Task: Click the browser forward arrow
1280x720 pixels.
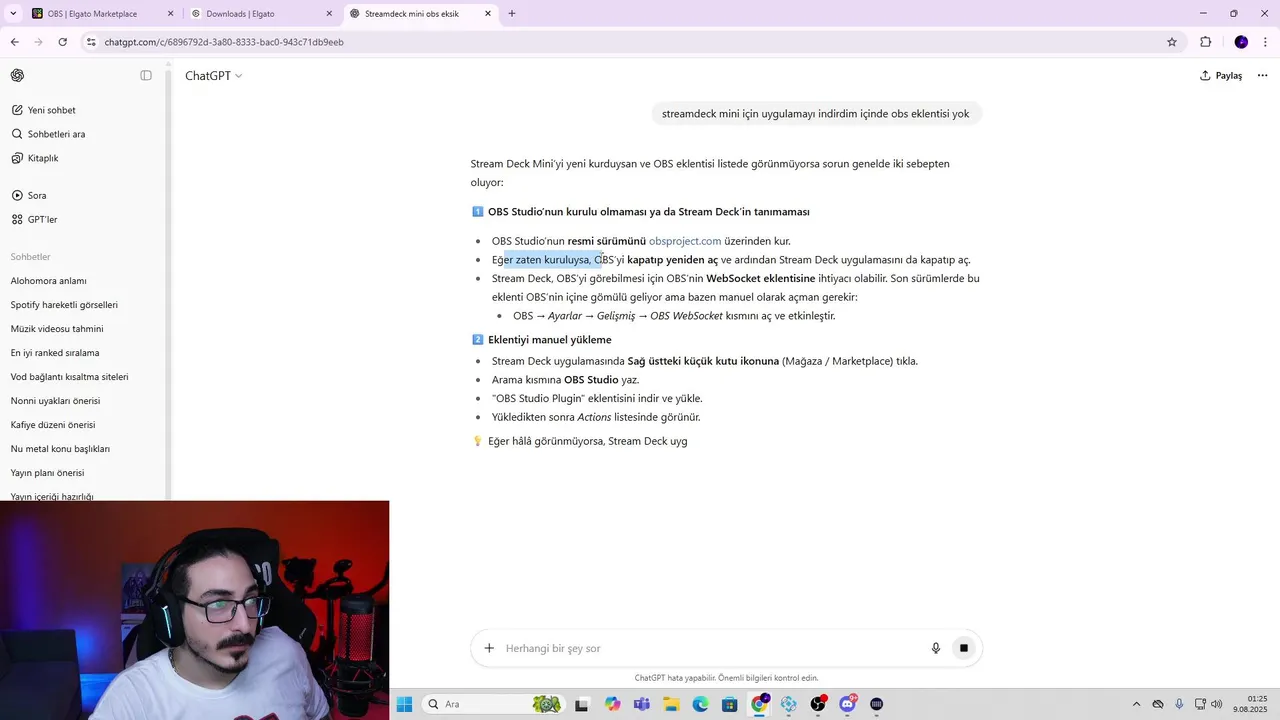Action: pos(38,42)
